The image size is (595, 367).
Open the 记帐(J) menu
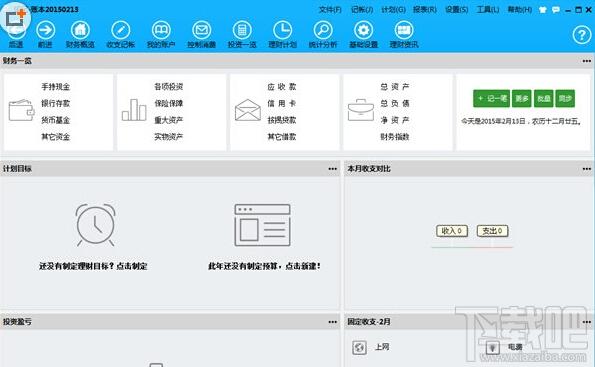[362, 9]
